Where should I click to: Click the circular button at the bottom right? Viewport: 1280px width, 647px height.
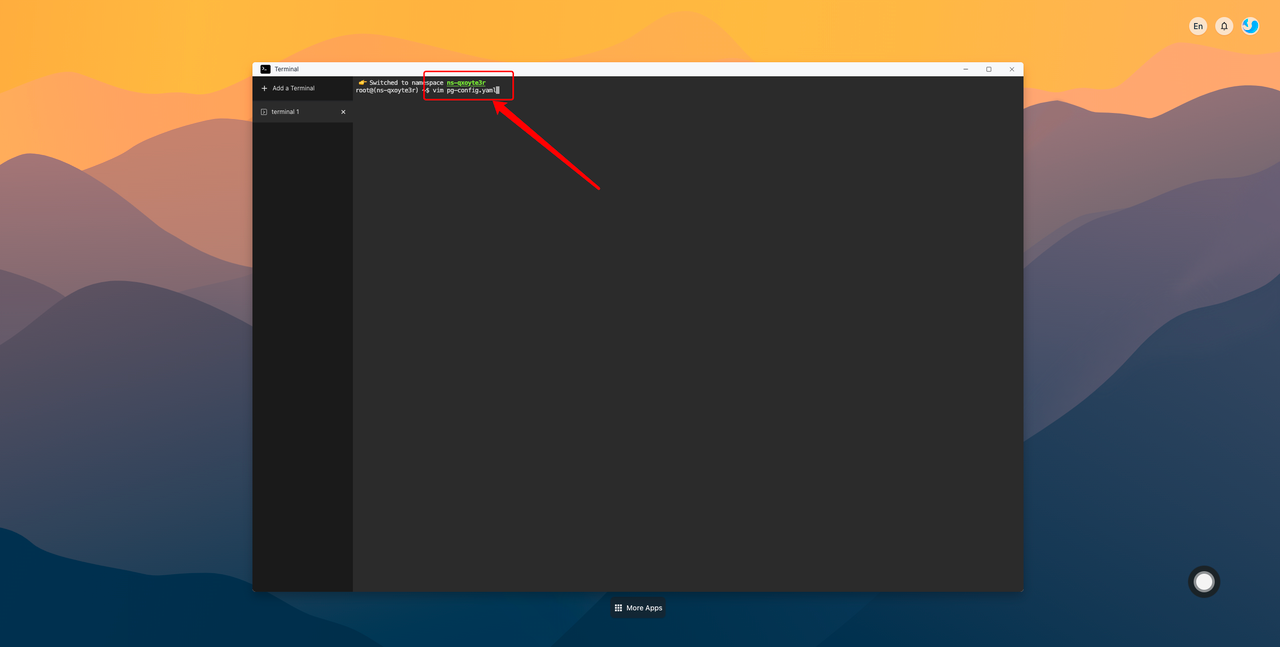click(1203, 581)
